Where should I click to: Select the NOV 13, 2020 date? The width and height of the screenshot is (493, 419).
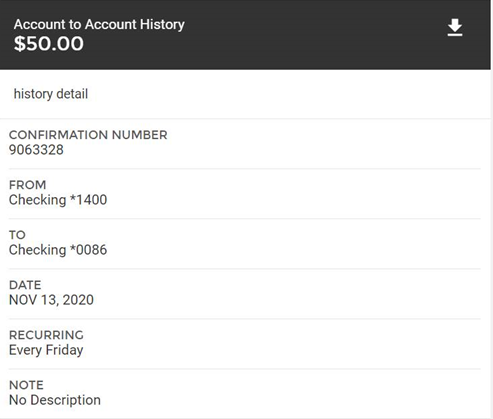click(51, 300)
